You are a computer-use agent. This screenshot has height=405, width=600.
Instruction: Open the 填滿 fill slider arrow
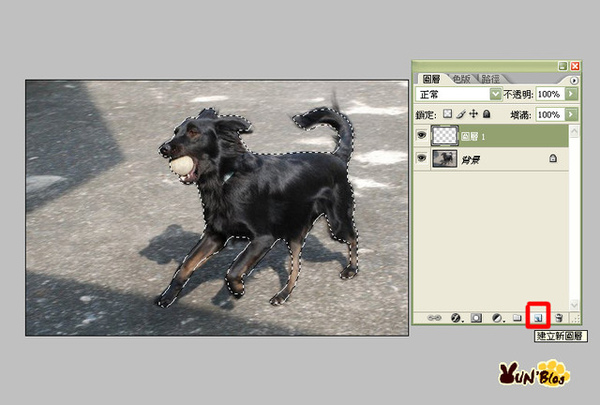point(571,114)
